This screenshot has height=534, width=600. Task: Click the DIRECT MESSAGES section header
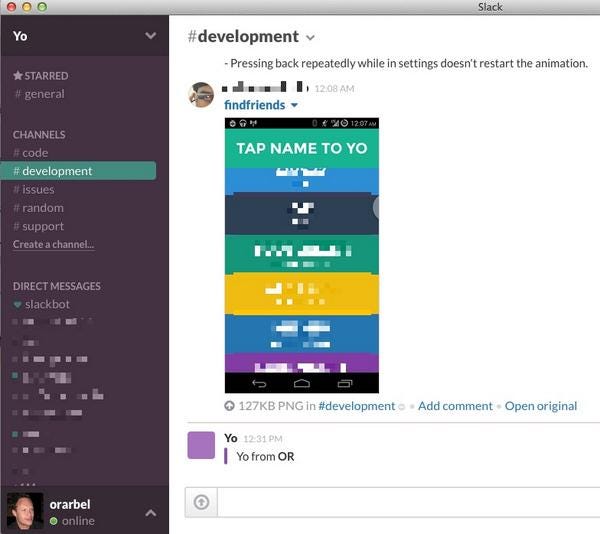(57, 287)
